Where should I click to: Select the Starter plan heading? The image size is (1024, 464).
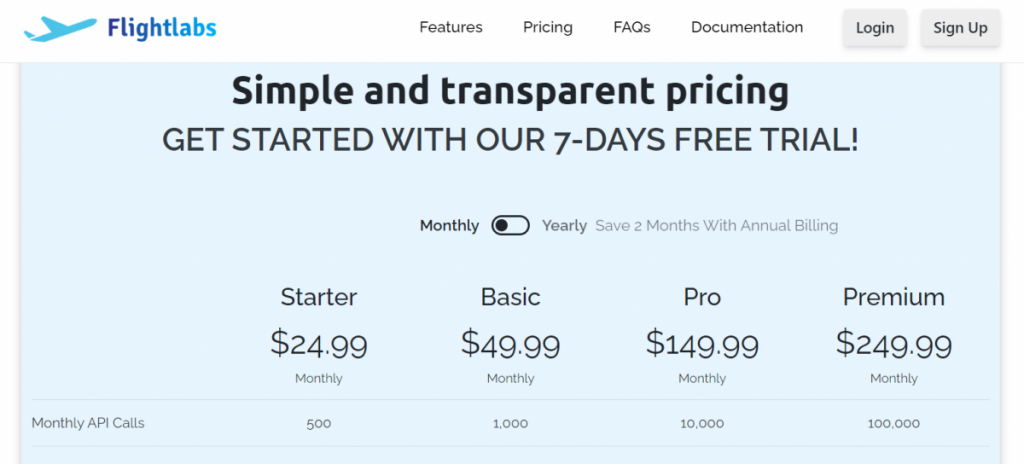pyautogui.click(x=319, y=297)
